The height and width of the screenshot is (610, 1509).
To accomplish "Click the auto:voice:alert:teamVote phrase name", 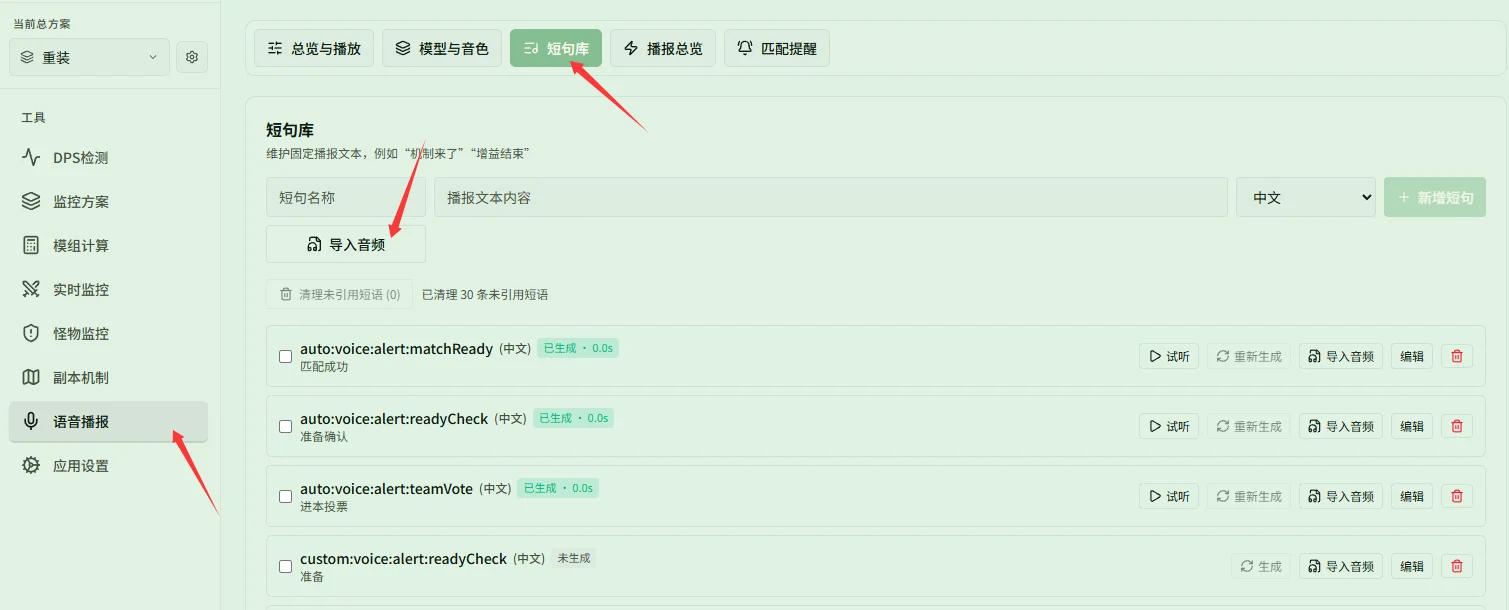I will click(x=386, y=489).
